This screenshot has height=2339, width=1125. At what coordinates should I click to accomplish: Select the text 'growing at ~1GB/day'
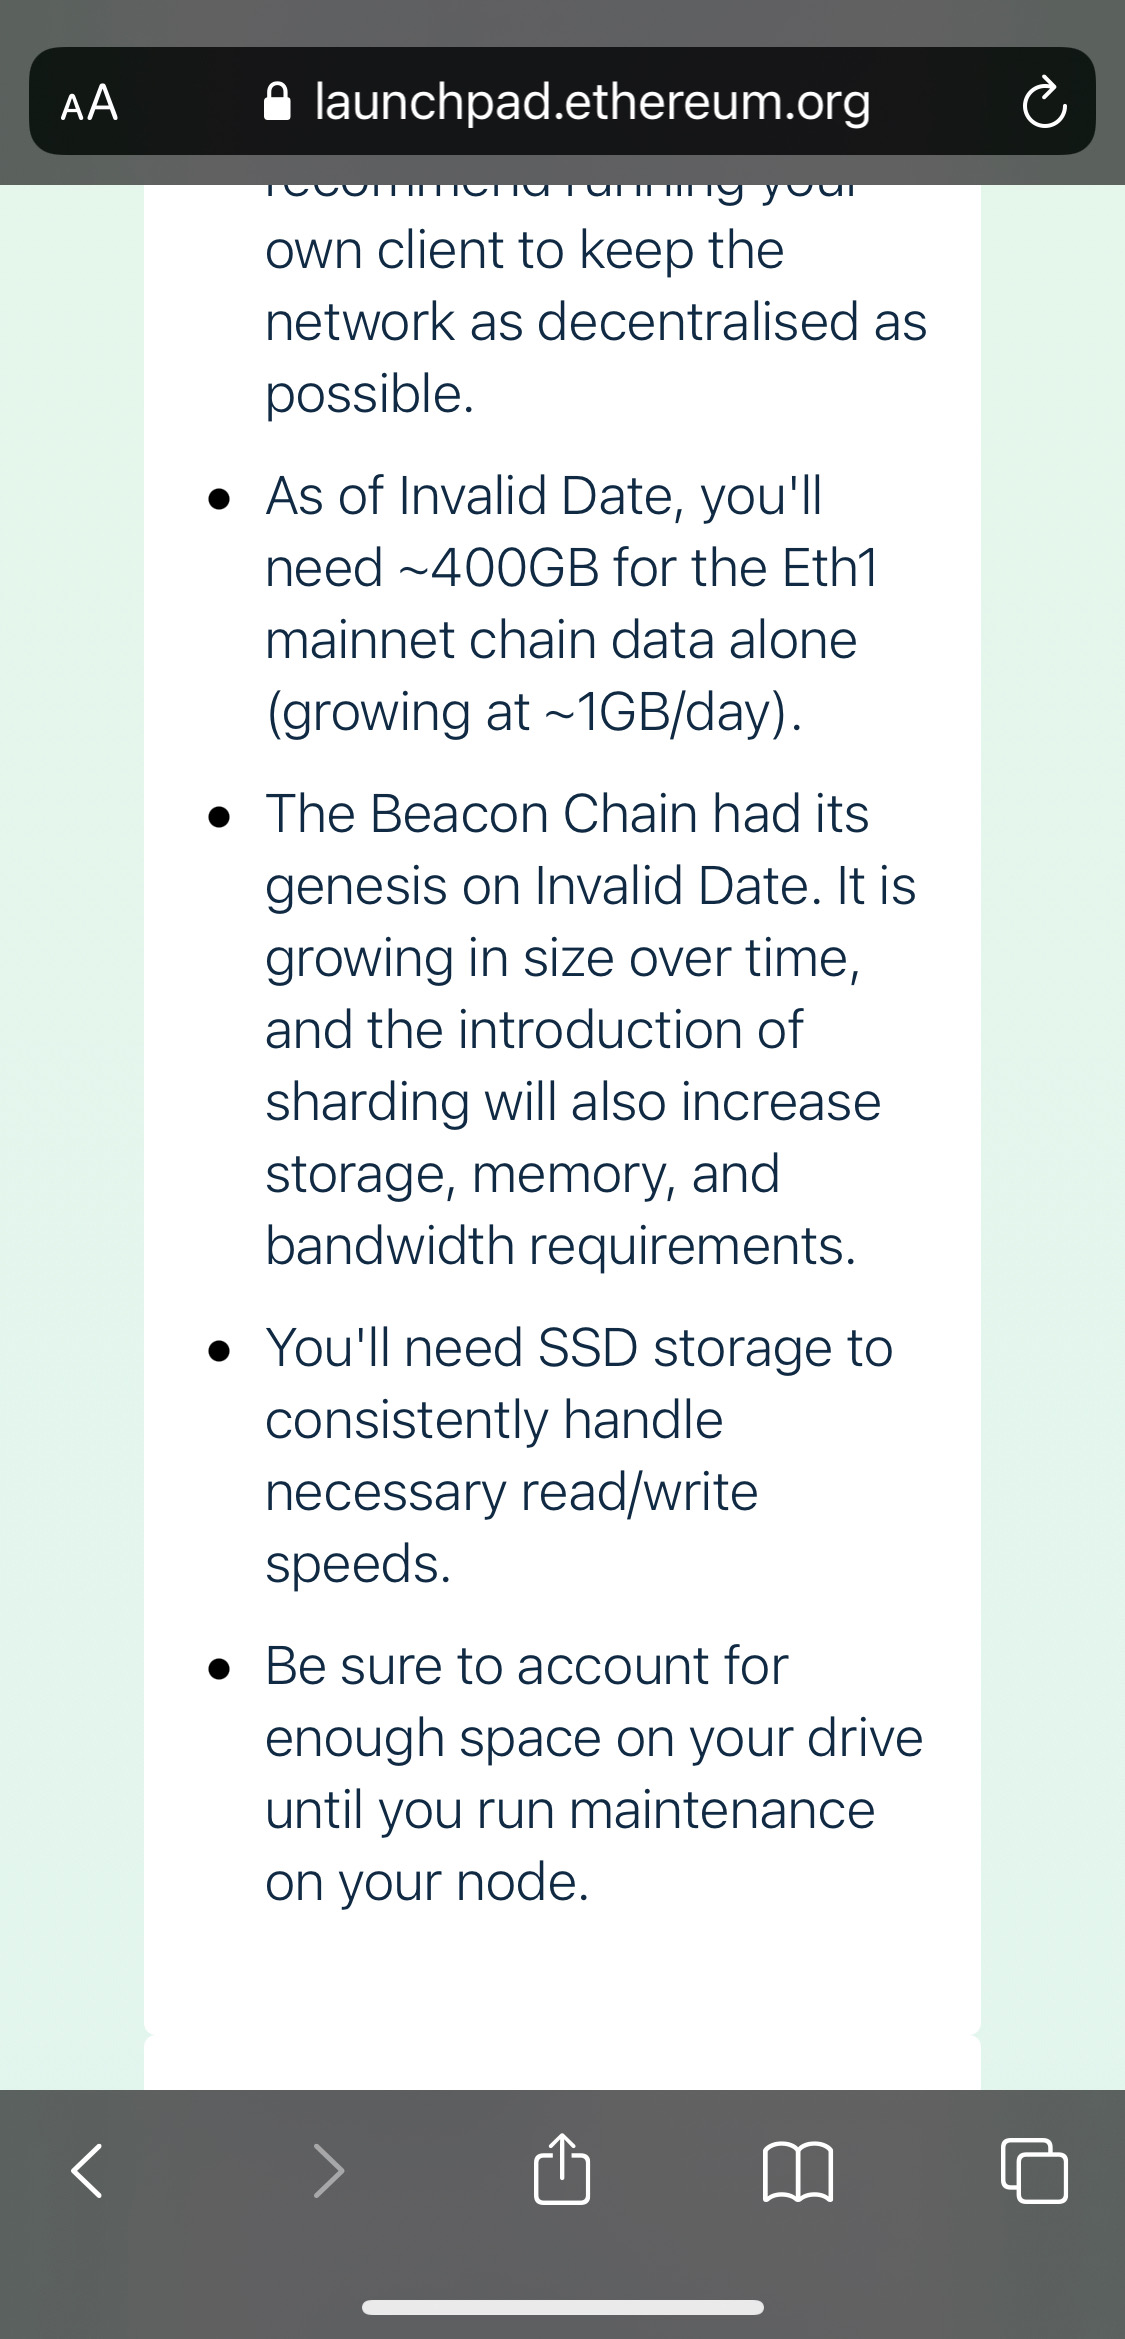(534, 711)
